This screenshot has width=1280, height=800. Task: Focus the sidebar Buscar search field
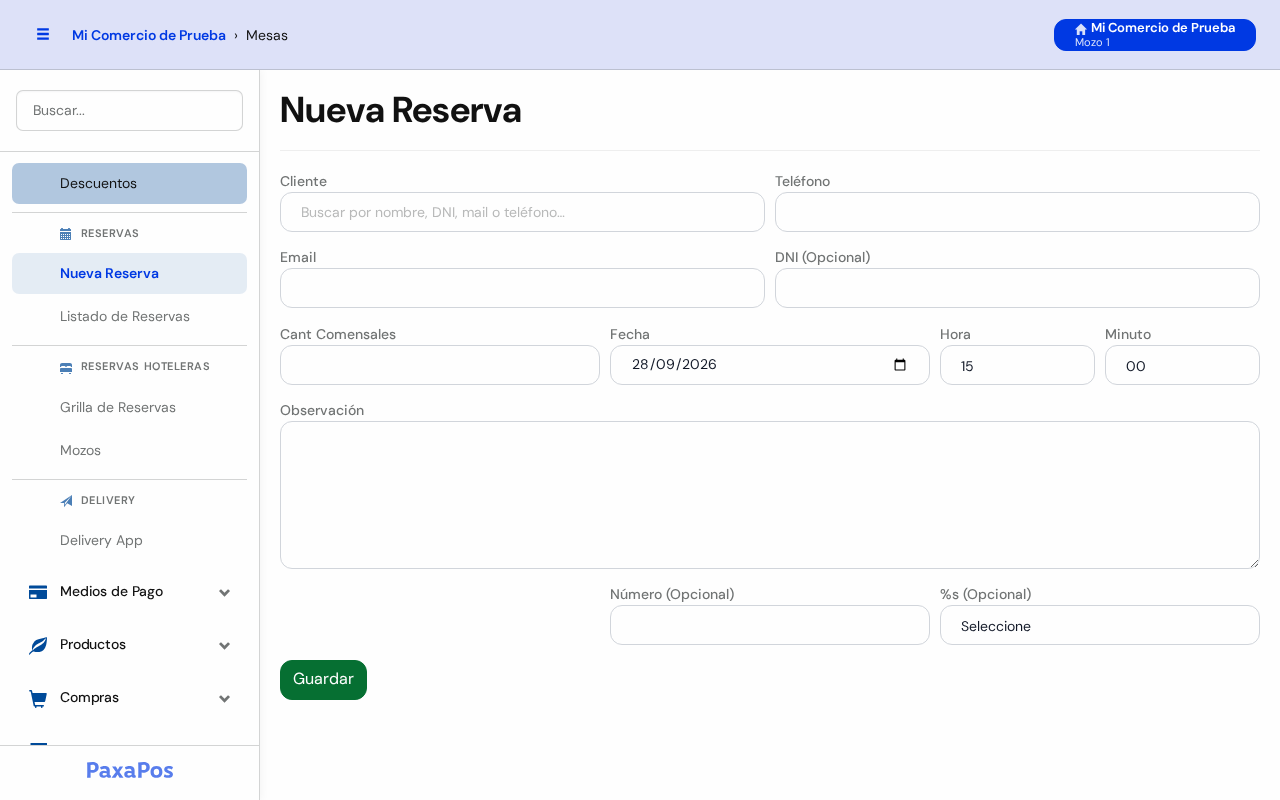129,110
